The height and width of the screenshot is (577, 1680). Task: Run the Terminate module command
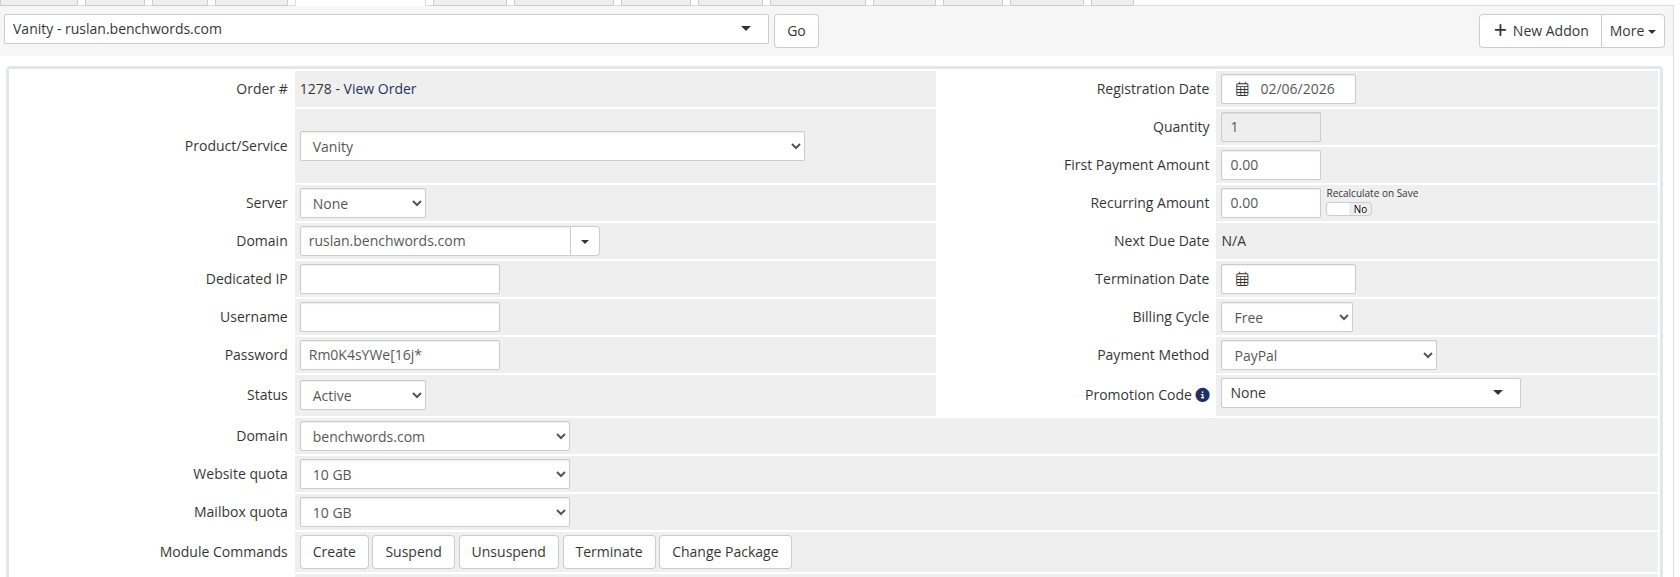click(609, 552)
